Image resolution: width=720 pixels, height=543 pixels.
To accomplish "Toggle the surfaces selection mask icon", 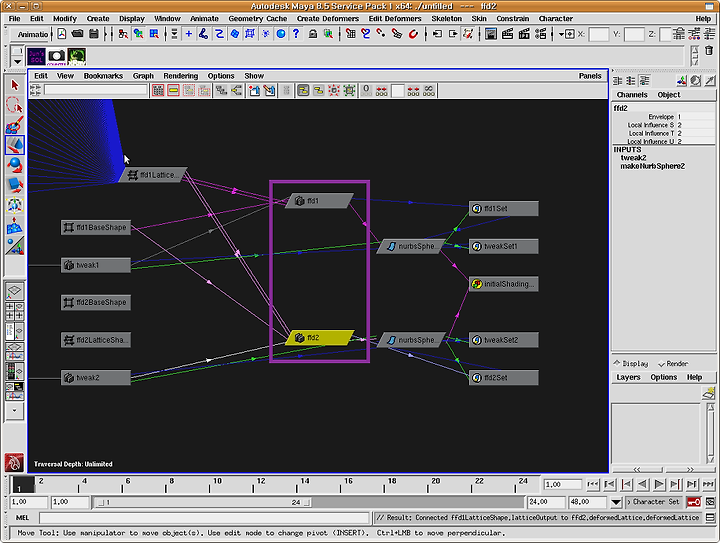I will point(235,34).
